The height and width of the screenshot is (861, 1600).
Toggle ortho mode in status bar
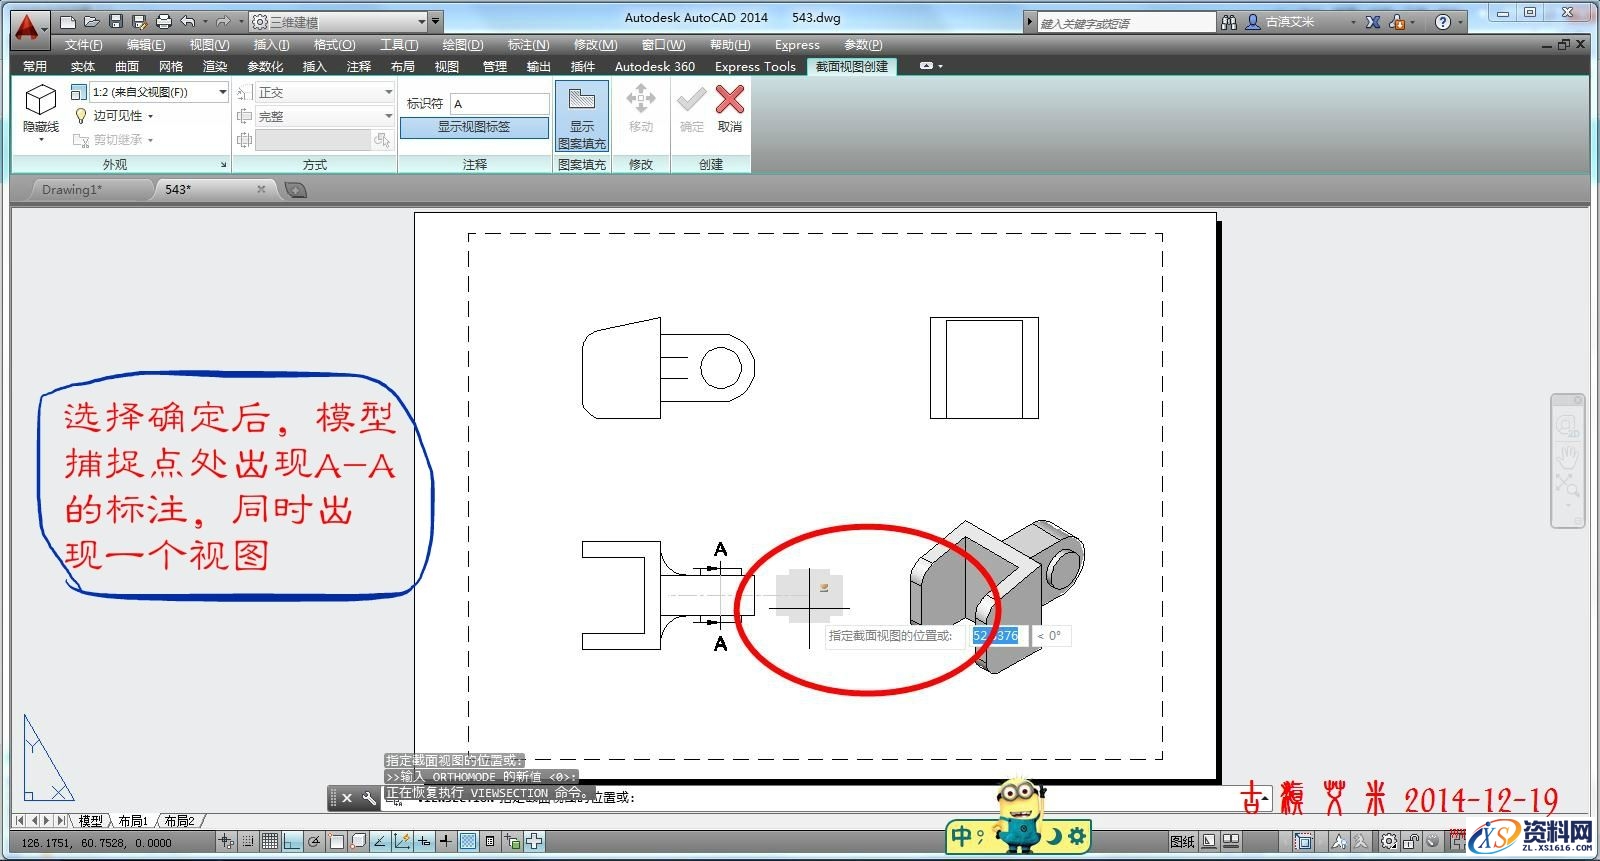point(291,842)
